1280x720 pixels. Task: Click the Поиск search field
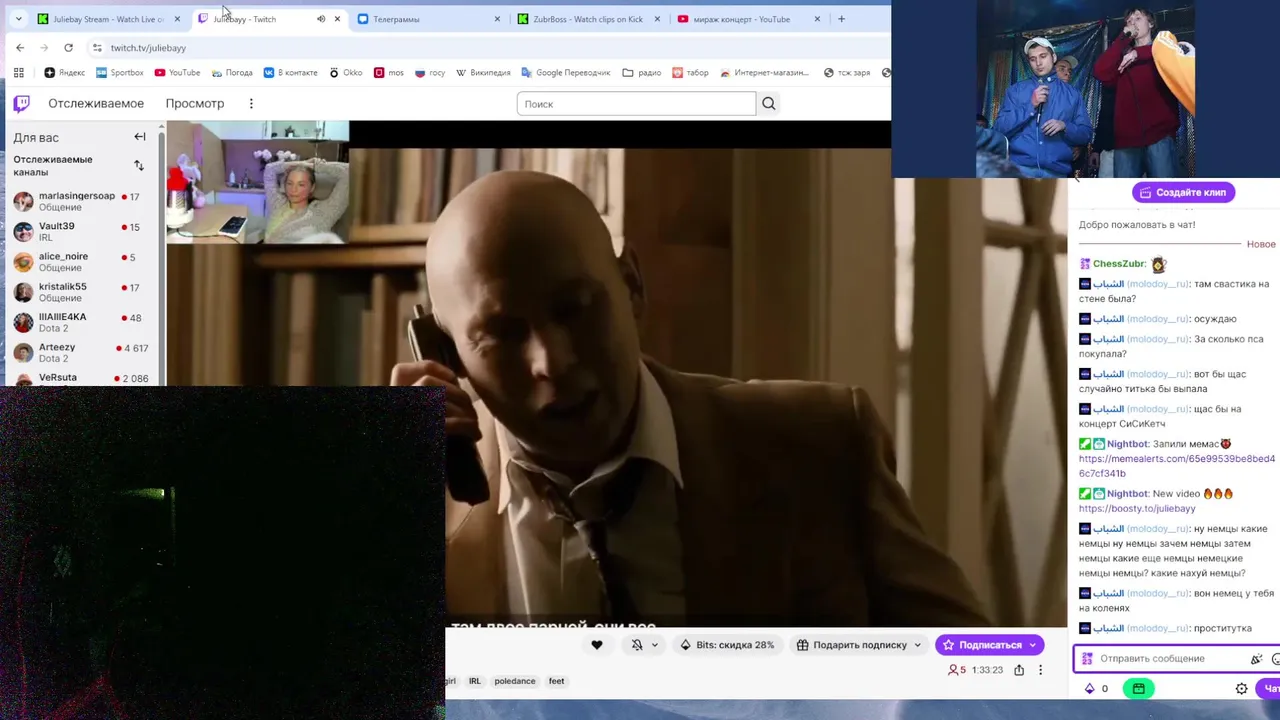[636, 103]
